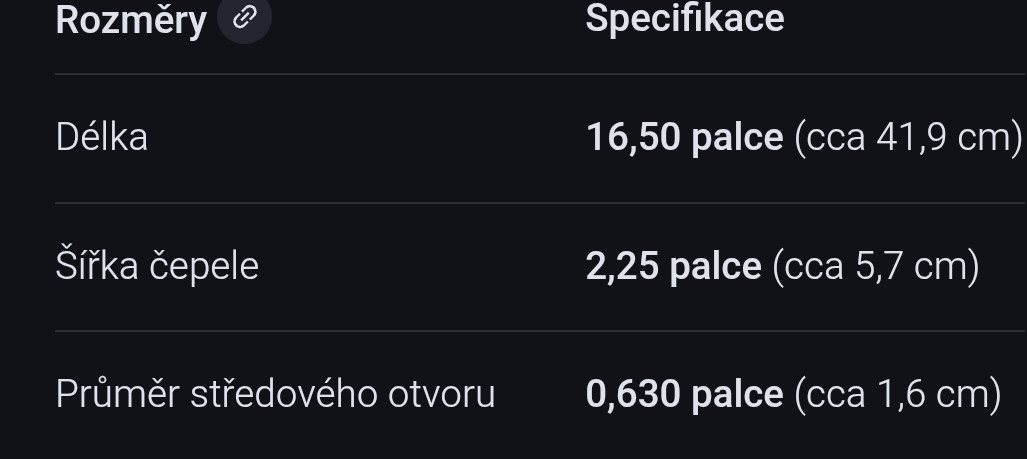
Task: Click the word palce after 16,50
Action: pyautogui.click(x=738, y=137)
